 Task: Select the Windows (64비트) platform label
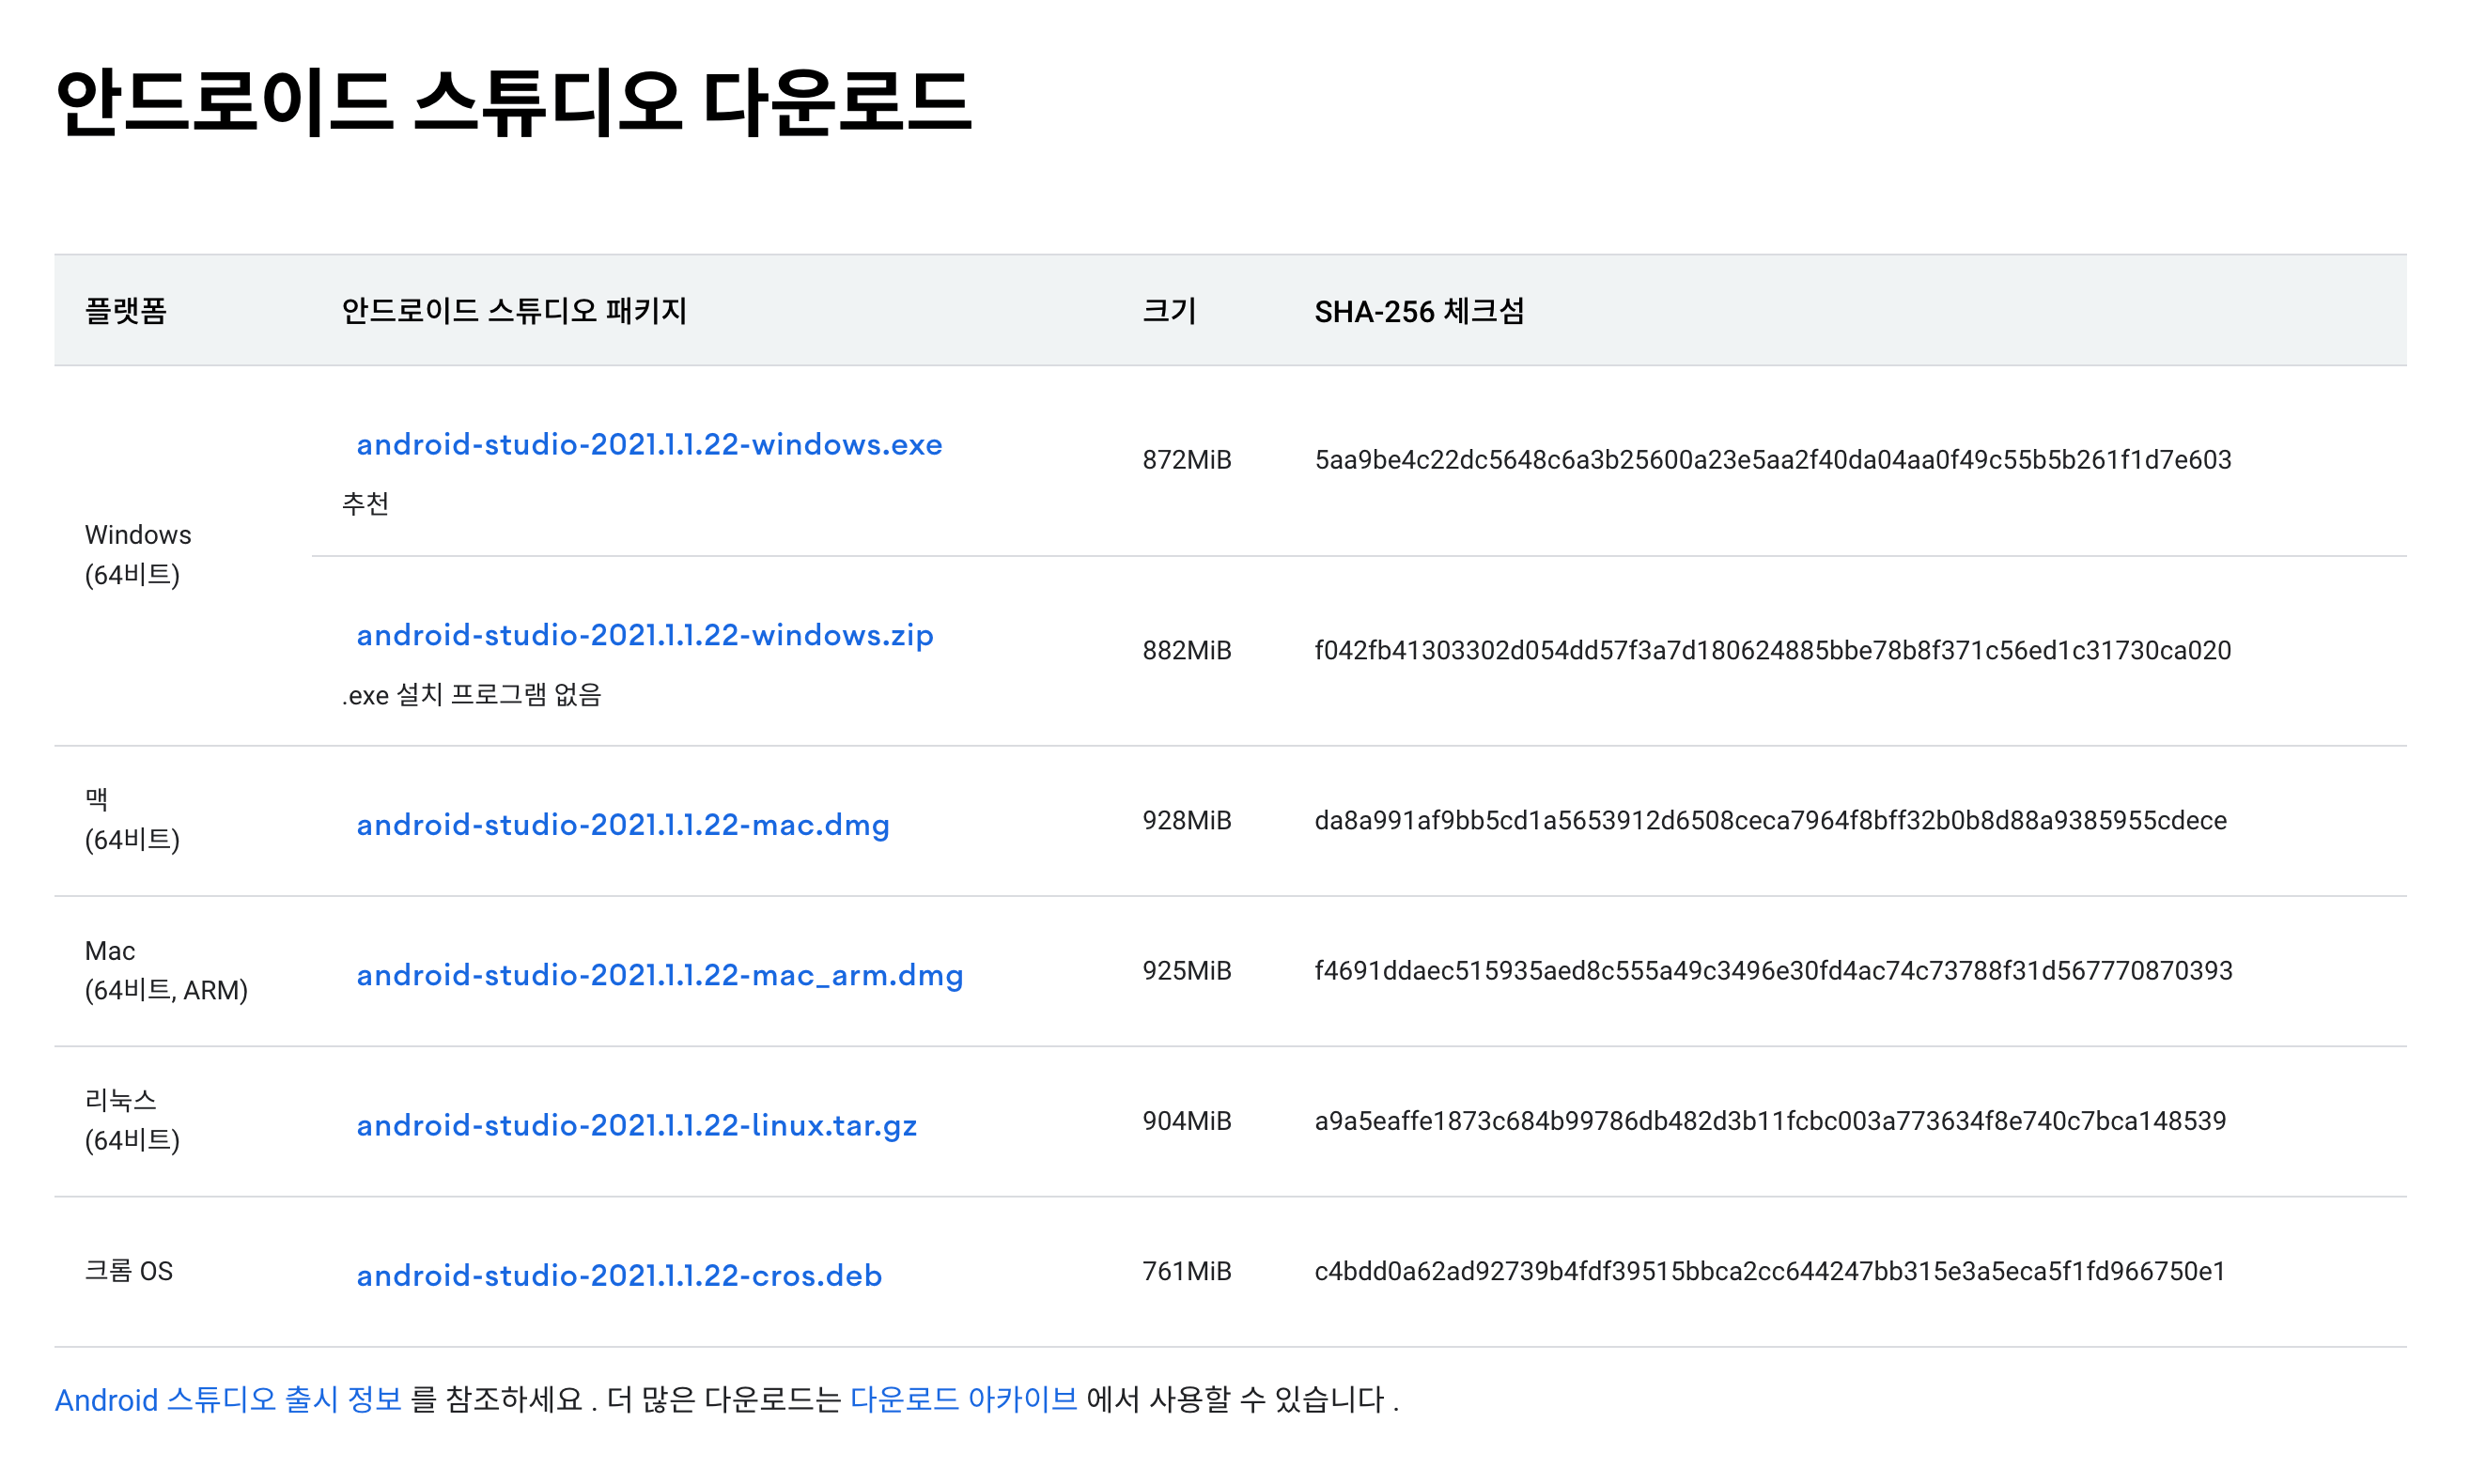(x=138, y=555)
